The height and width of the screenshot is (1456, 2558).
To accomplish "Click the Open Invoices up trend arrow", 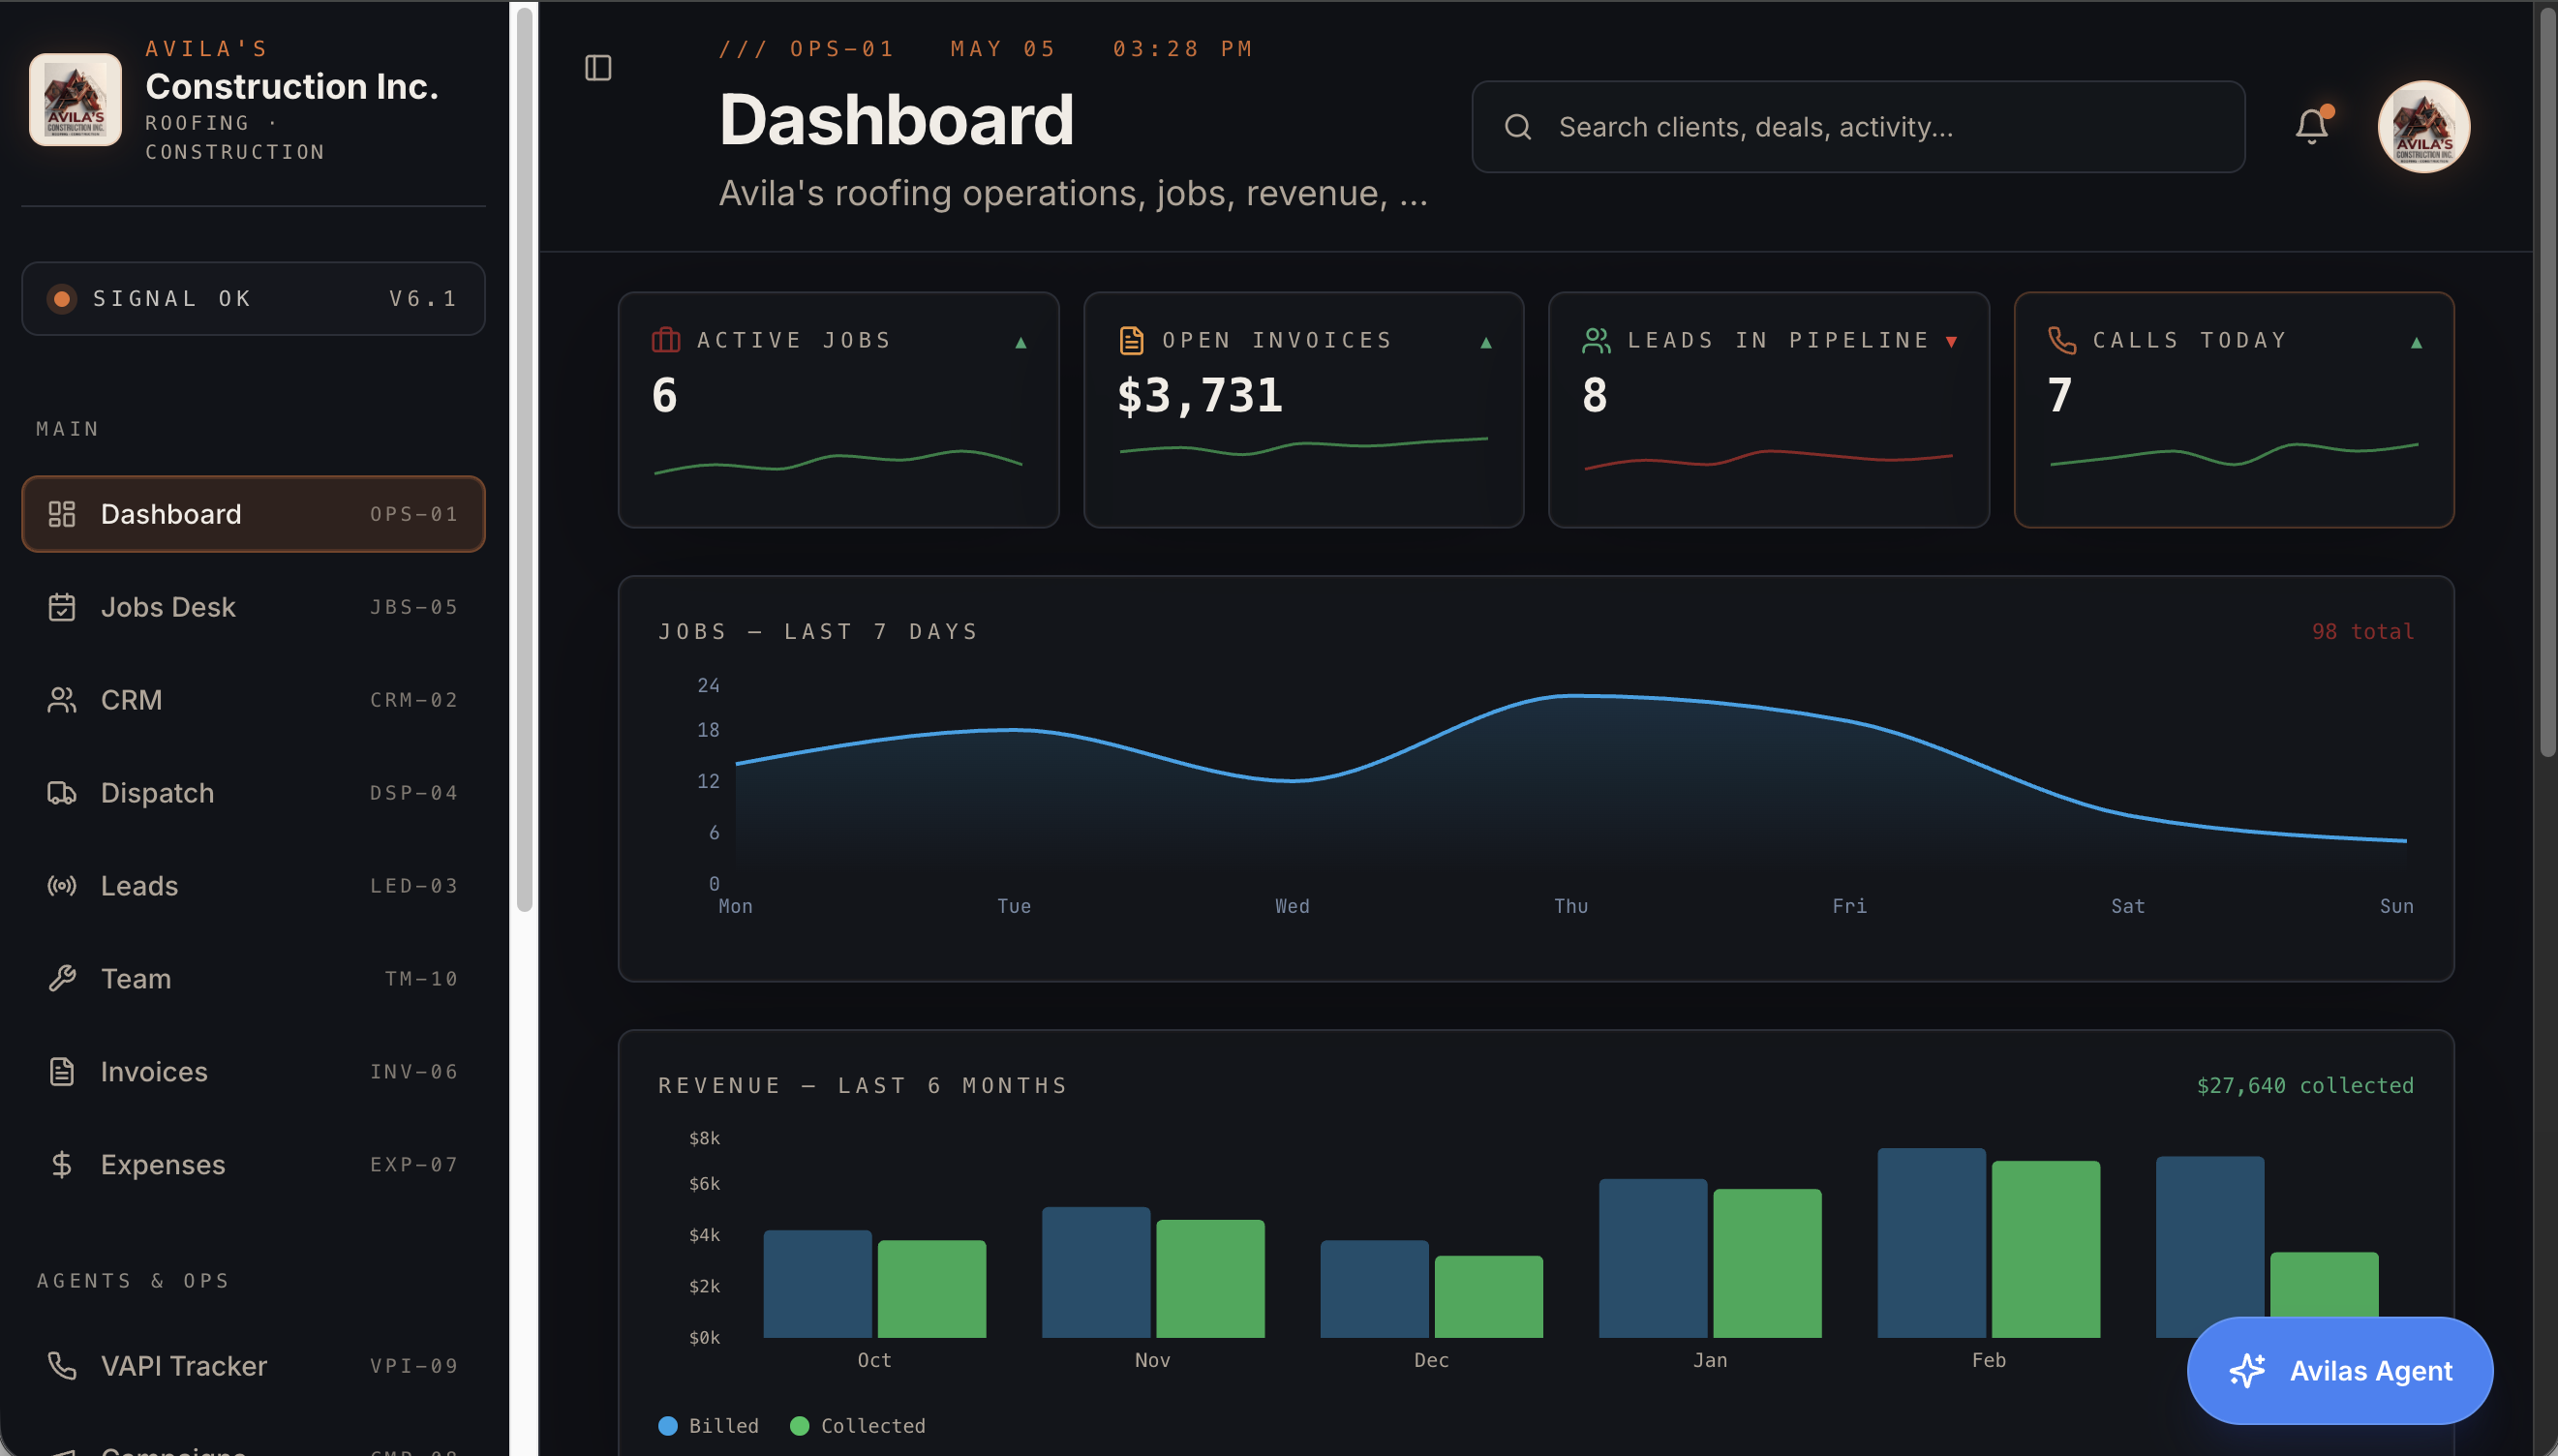I will 1486,342.
